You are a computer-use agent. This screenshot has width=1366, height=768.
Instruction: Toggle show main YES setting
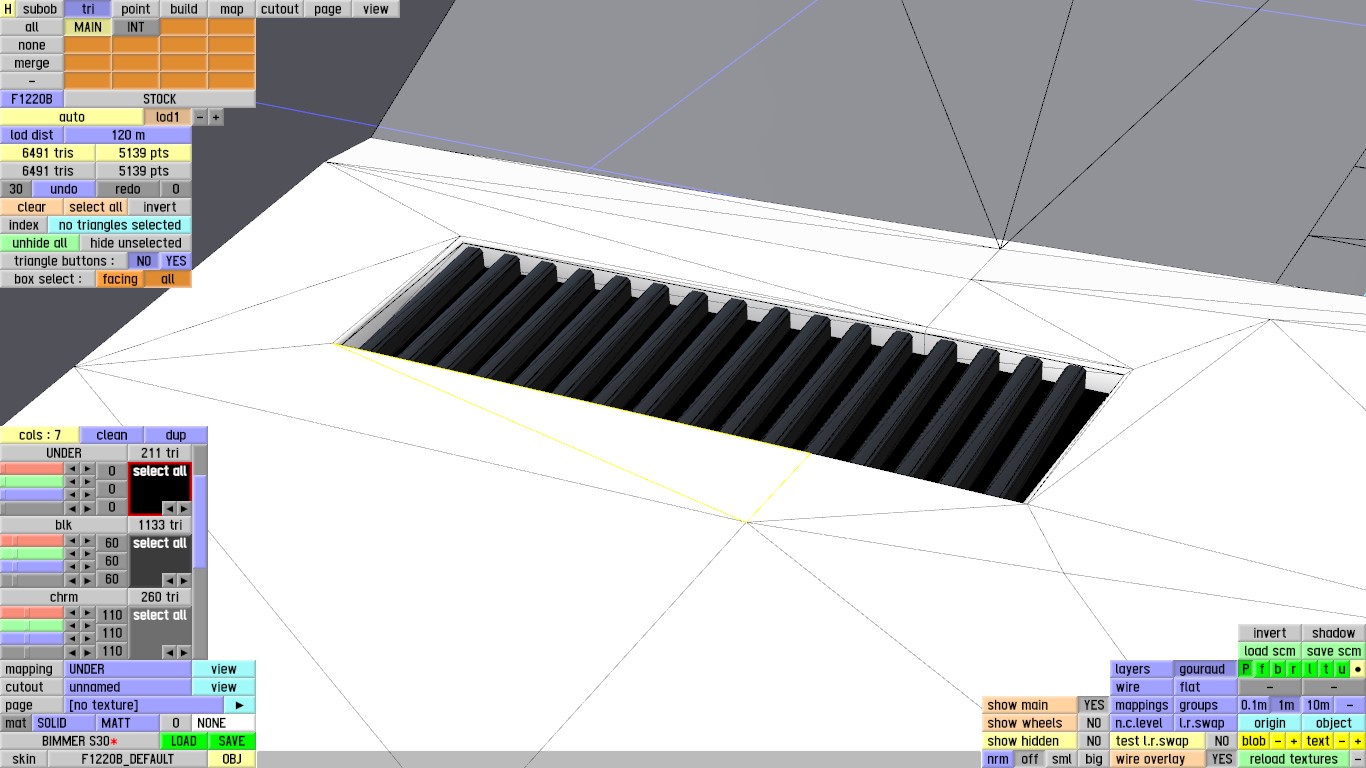point(1094,705)
